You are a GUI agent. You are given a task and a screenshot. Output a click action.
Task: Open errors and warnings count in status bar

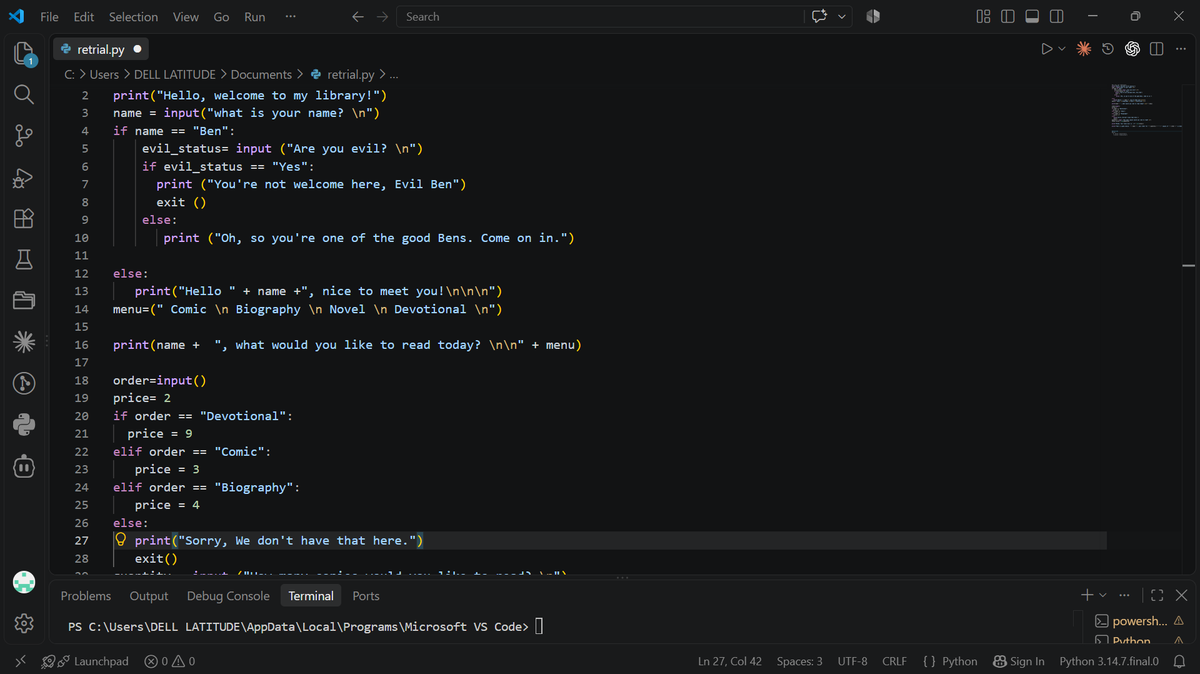(168, 661)
